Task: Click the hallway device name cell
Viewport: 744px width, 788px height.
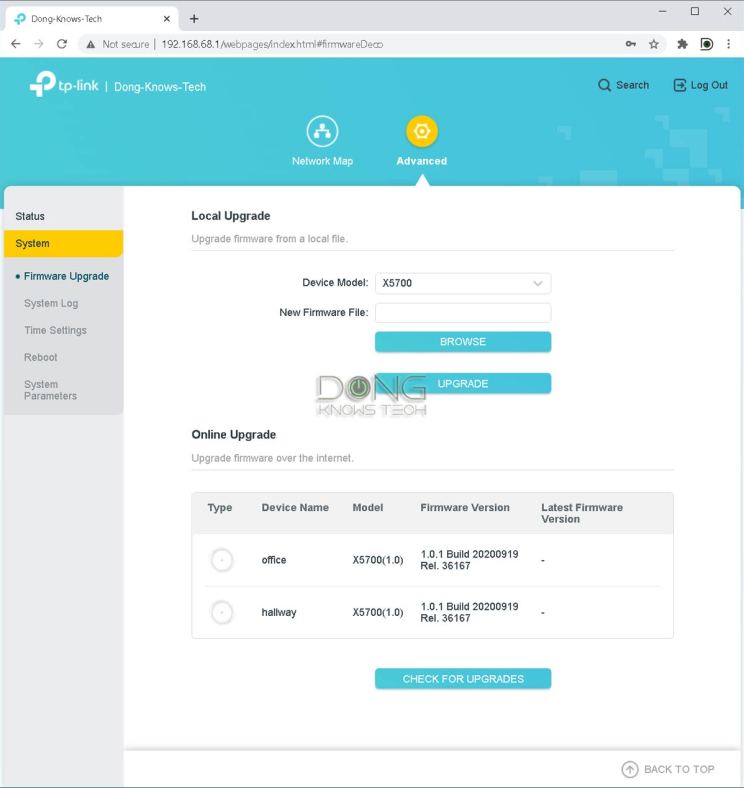Action: tap(278, 612)
